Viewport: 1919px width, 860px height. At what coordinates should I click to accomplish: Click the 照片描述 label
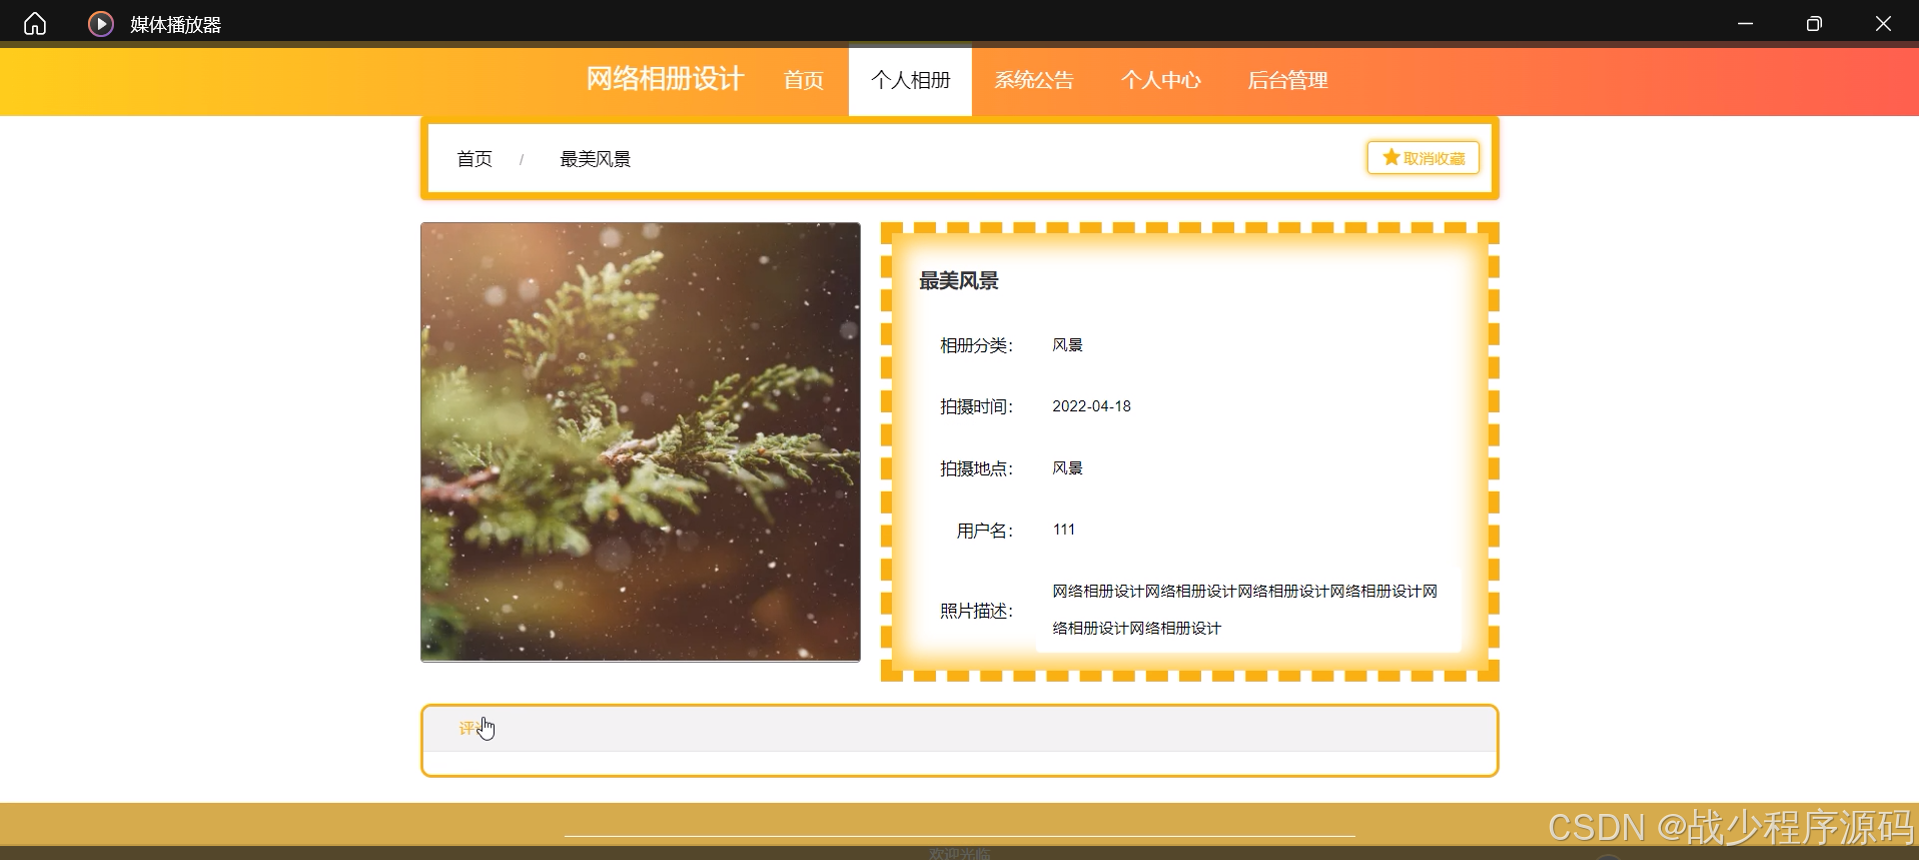coord(976,610)
